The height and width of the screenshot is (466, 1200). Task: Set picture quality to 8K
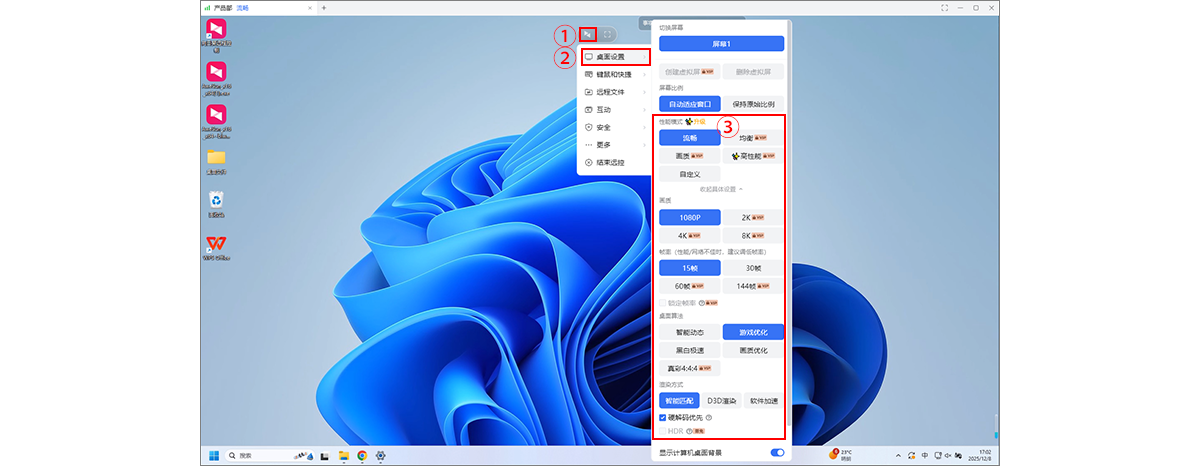[753, 235]
